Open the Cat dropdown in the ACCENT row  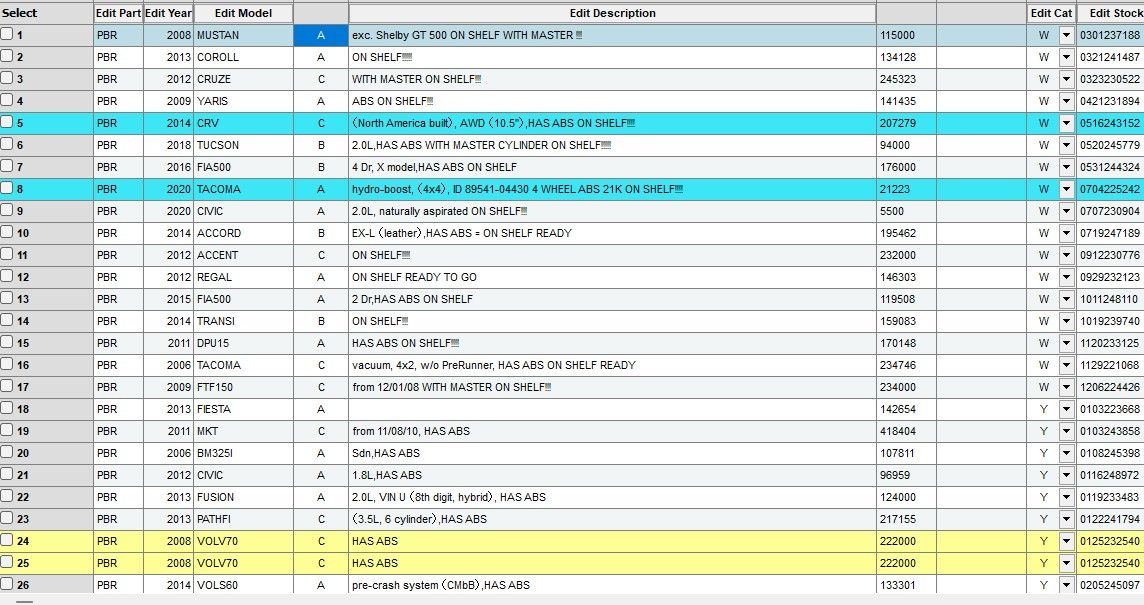point(1067,255)
